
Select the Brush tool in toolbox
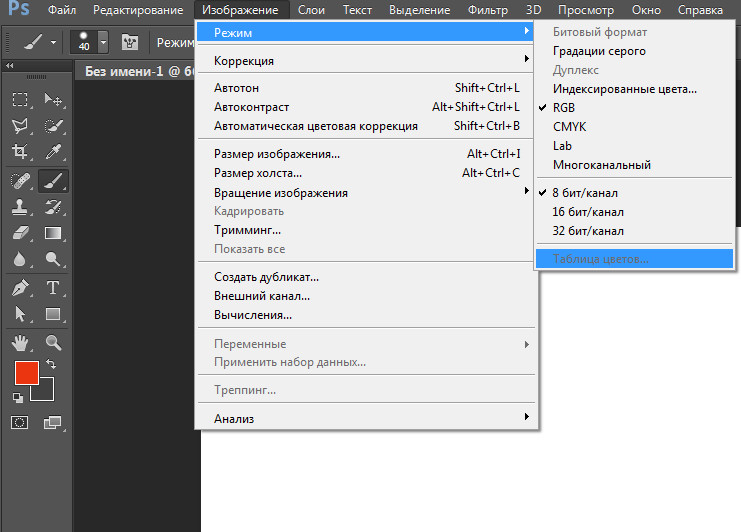(x=53, y=181)
